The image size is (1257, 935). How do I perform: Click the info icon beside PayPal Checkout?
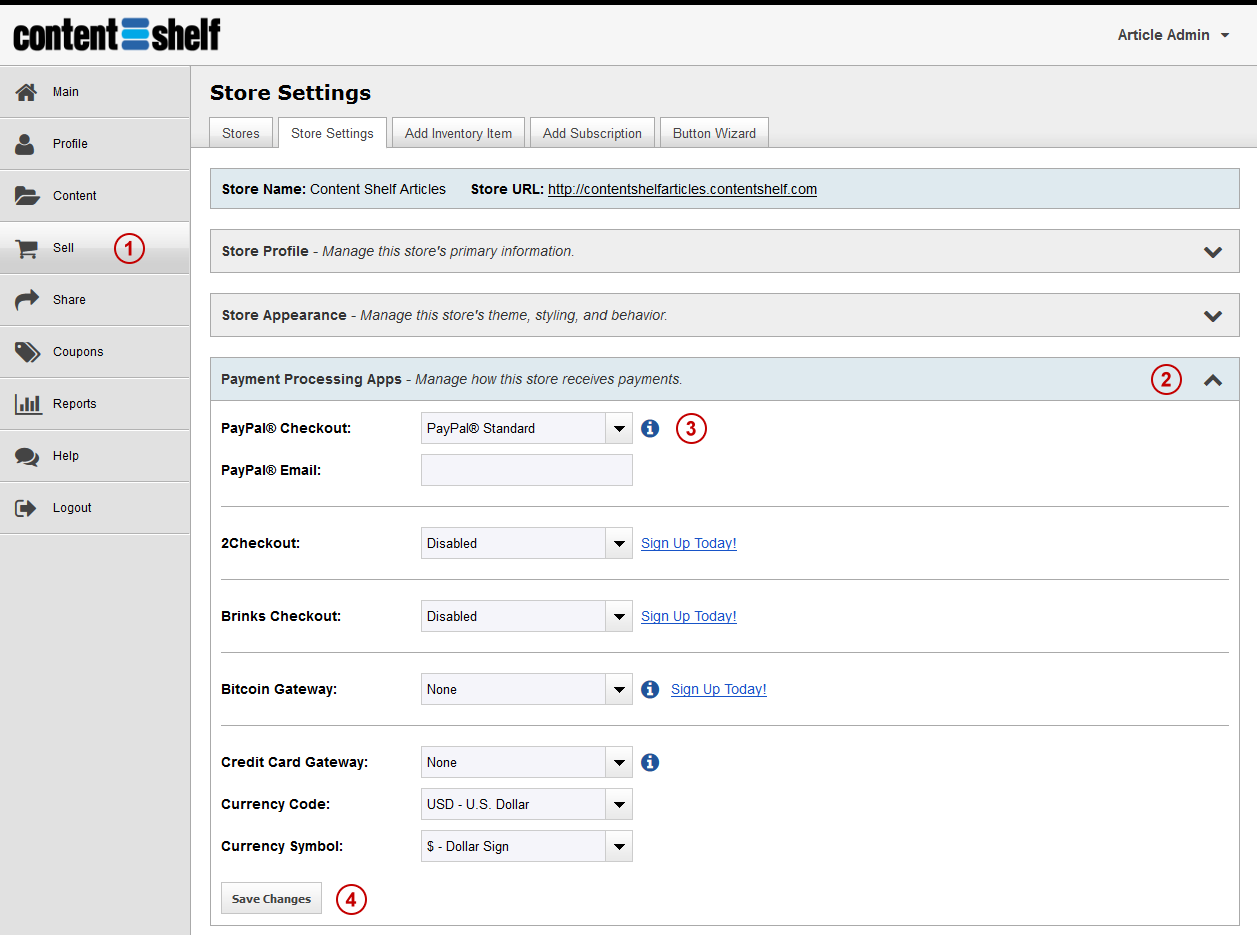[650, 428]
